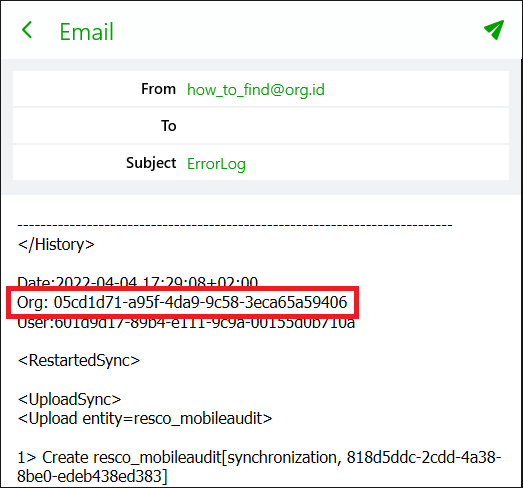
Task: Select the User: ID line
Action: click(x=186, y=324)
